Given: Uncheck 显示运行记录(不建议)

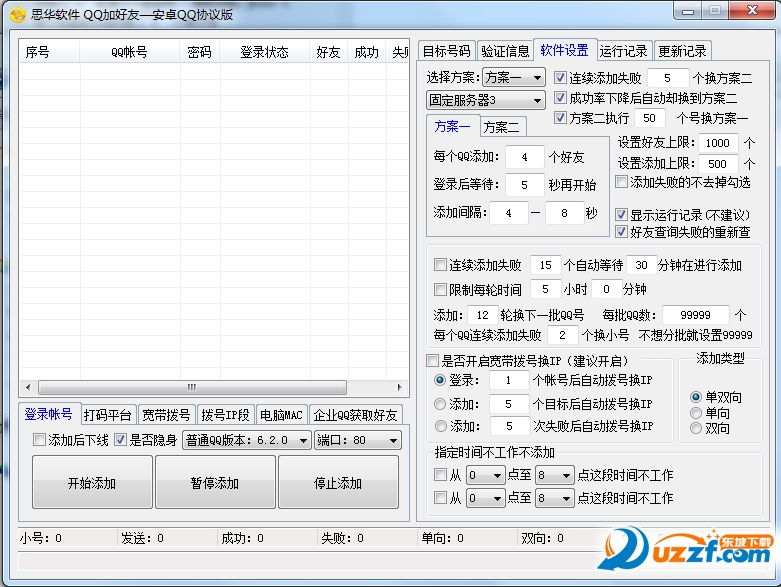Looking at the screenshot, I should (x=621, y=215).
